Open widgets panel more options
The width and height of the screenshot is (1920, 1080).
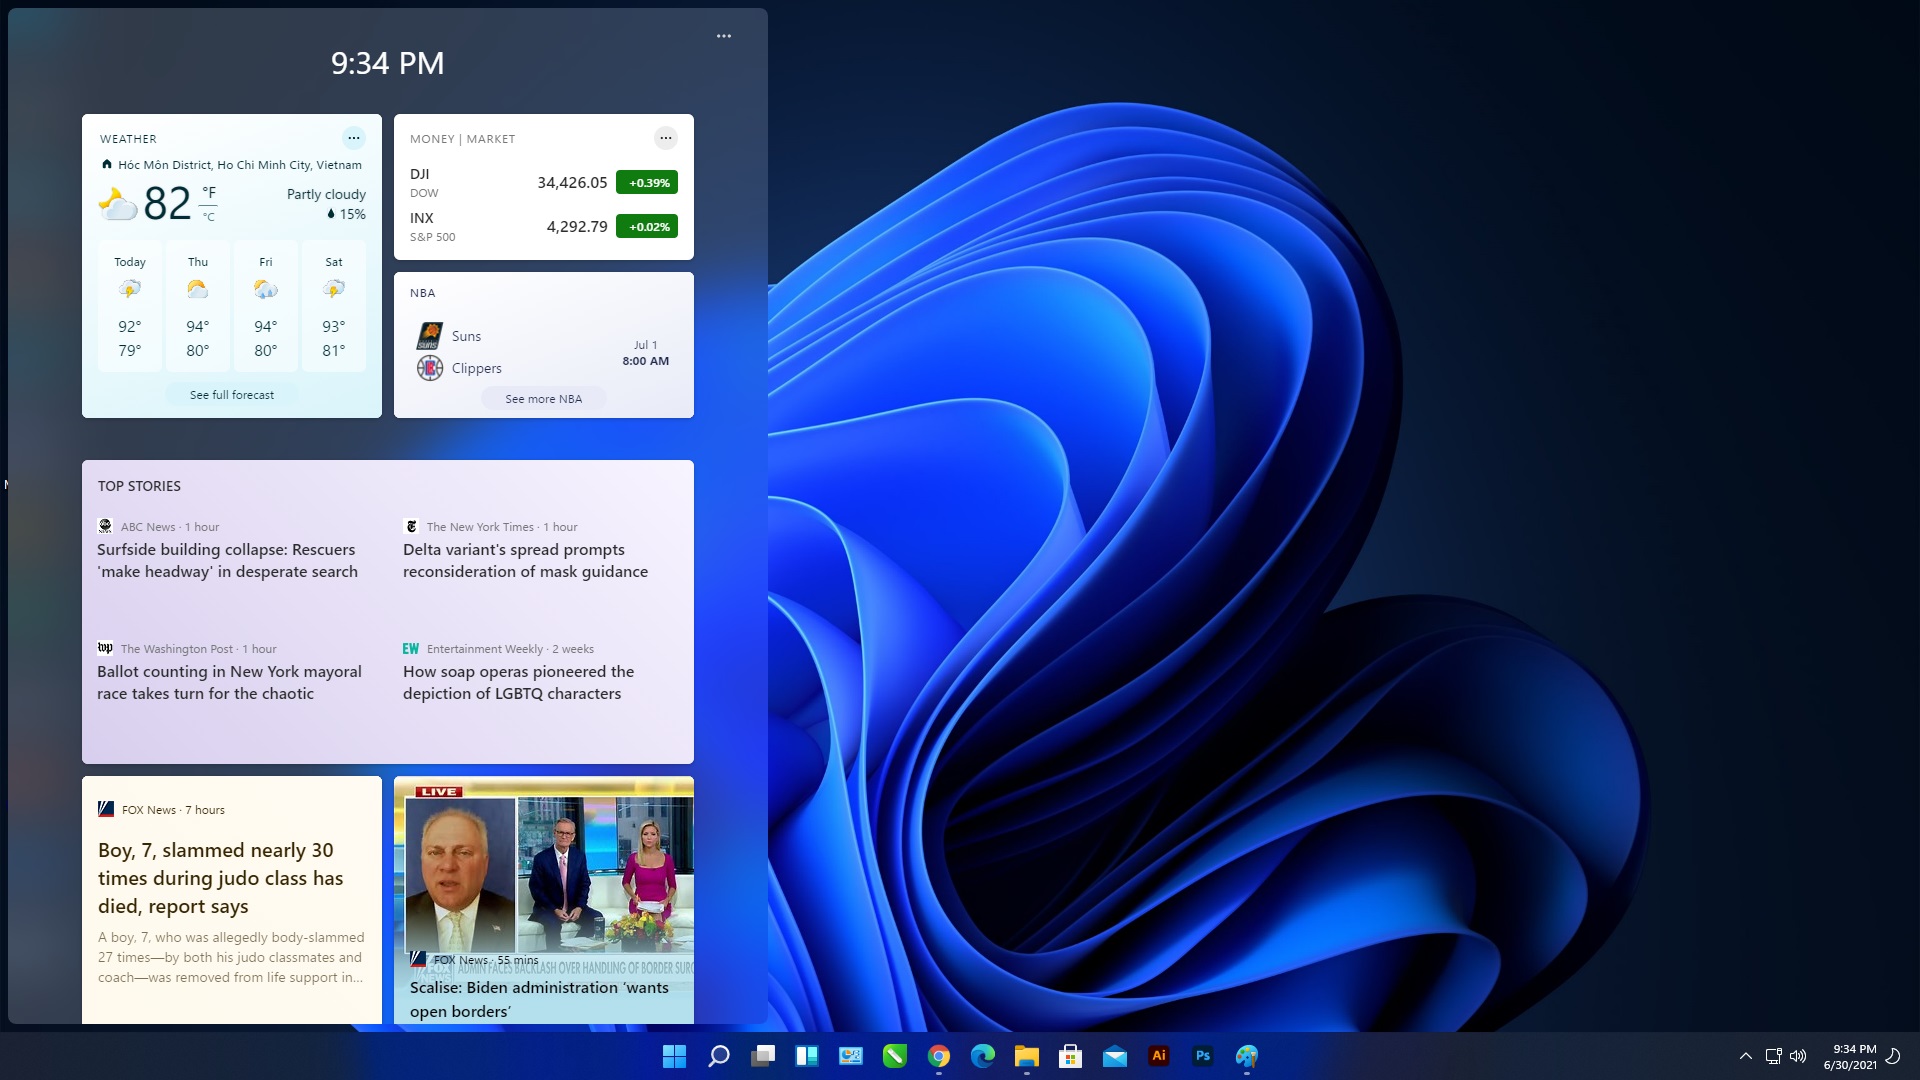(x=724, y=36)
